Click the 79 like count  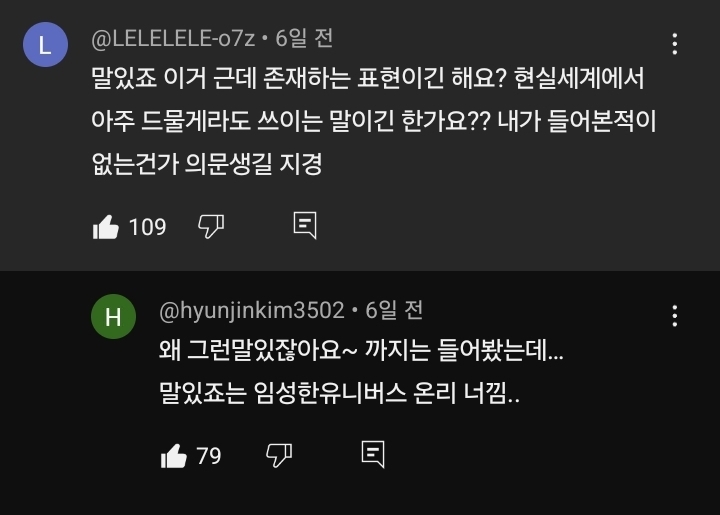tap(208, 456)
